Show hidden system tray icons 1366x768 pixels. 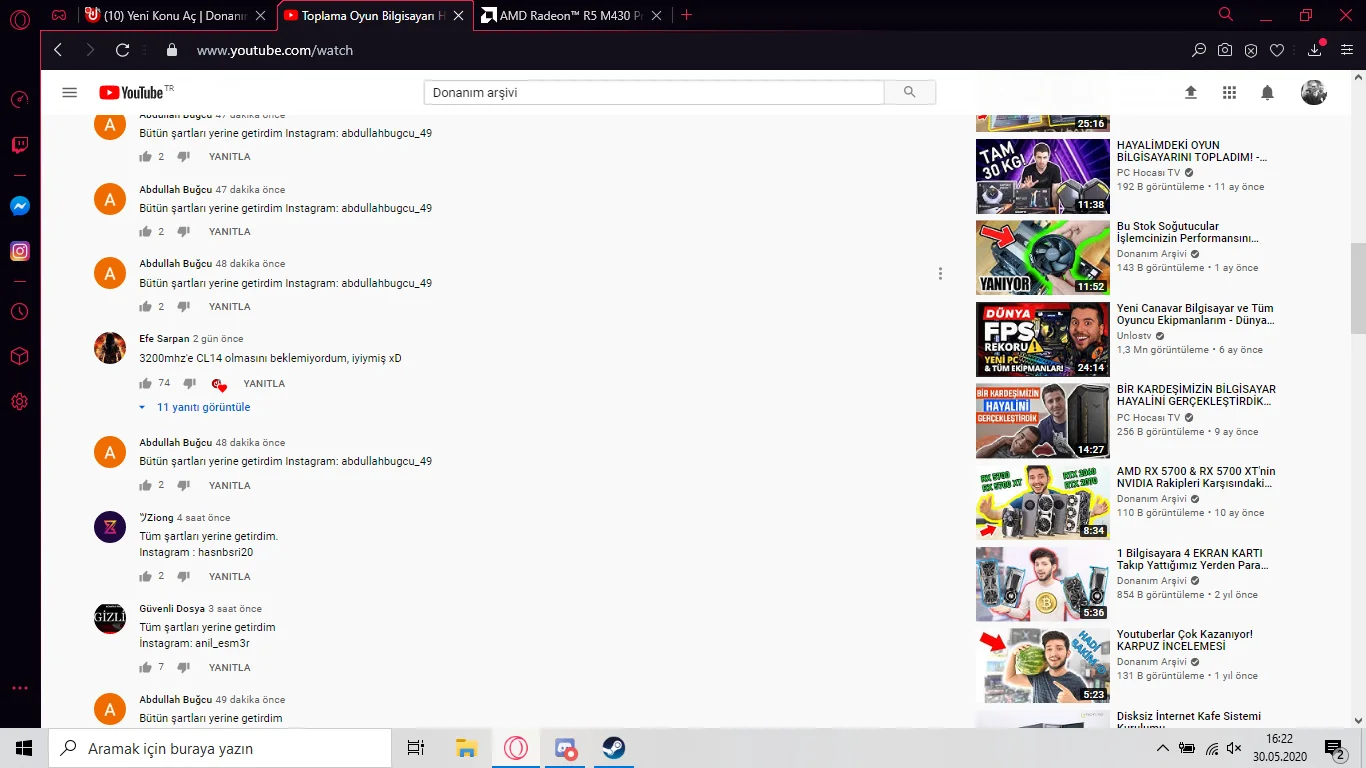[1162, 748]
